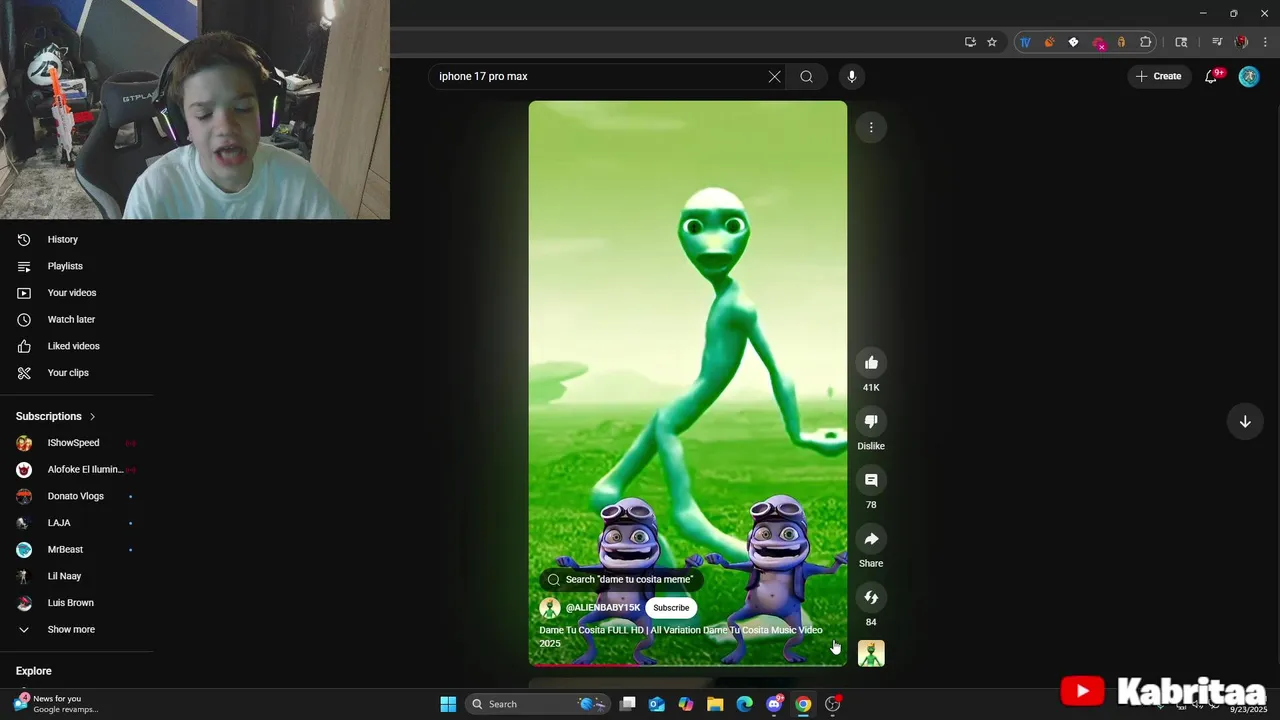This screenshot has height=720, width=1280.
Task: Open Donato Vlogs channel
Action: (x=77, y=496)
